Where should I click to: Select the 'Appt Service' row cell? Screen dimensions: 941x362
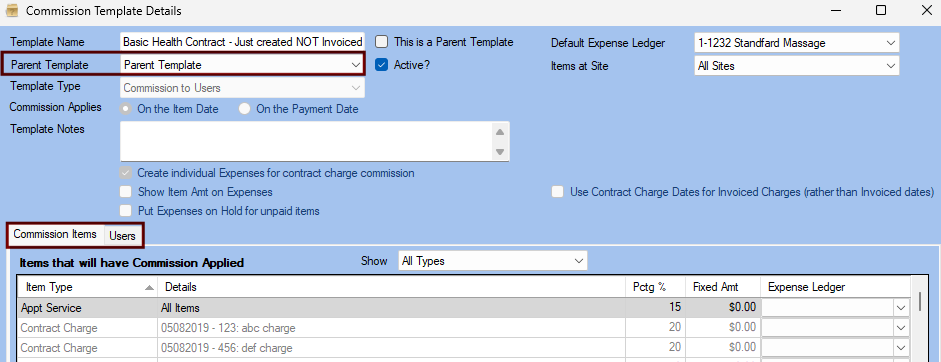pos(88,308)
